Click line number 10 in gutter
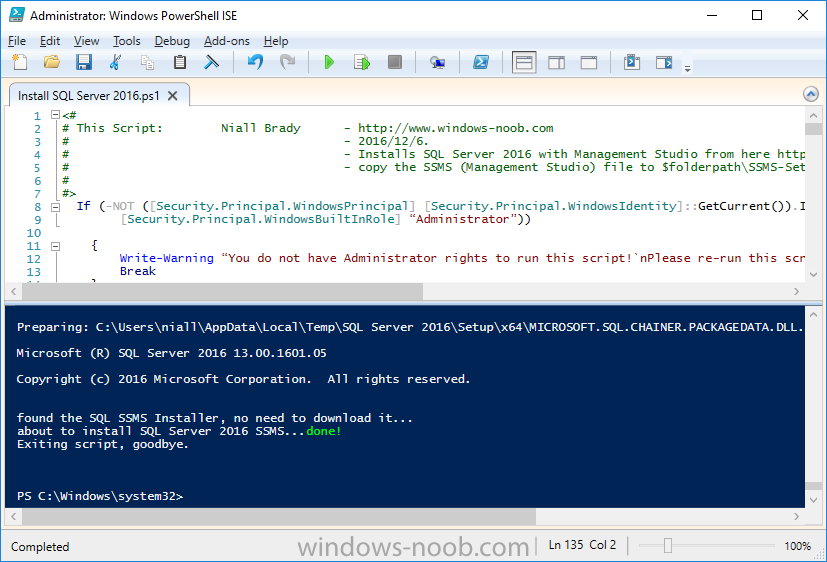The image size is (827, 562). [x=34, y=233]
